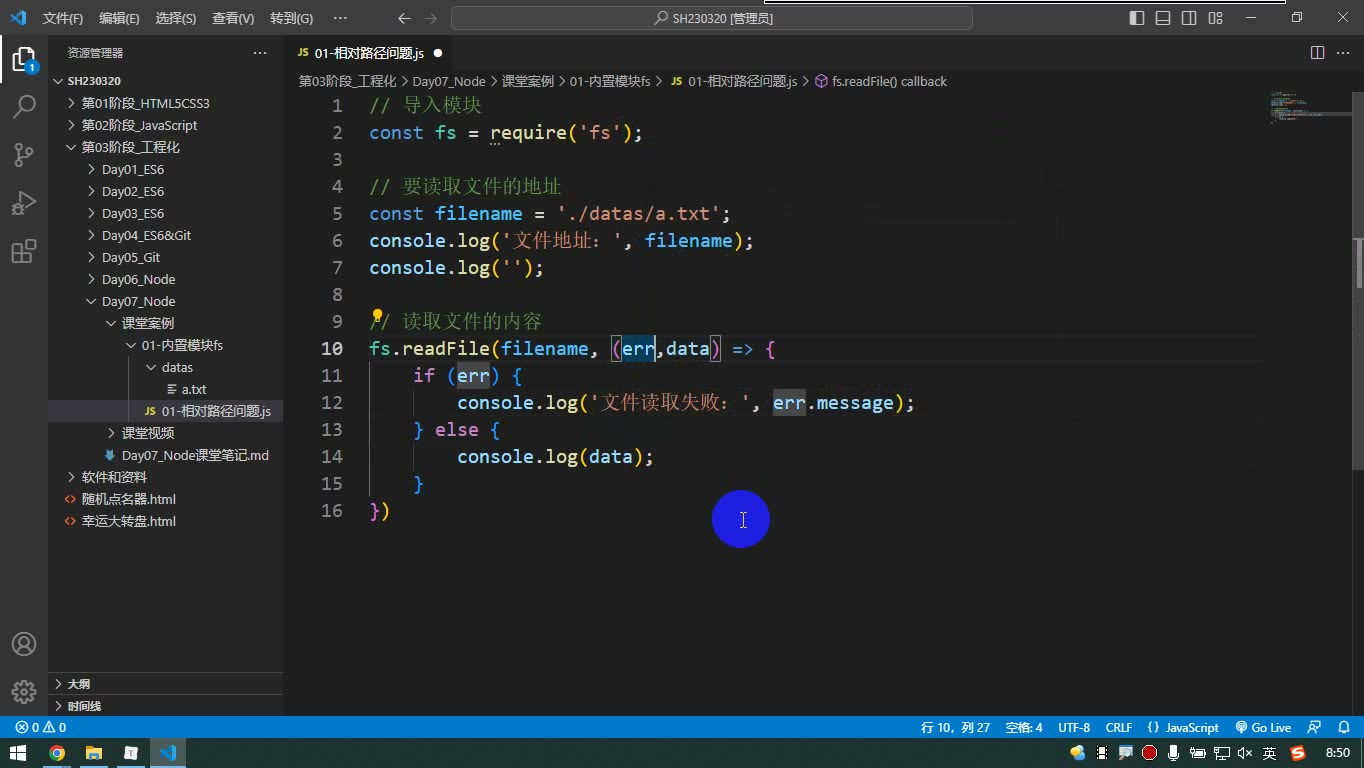Viewport: 1364px width, 768px height.
Task: Open the 查看(V) menu
Action: (233, 18)
